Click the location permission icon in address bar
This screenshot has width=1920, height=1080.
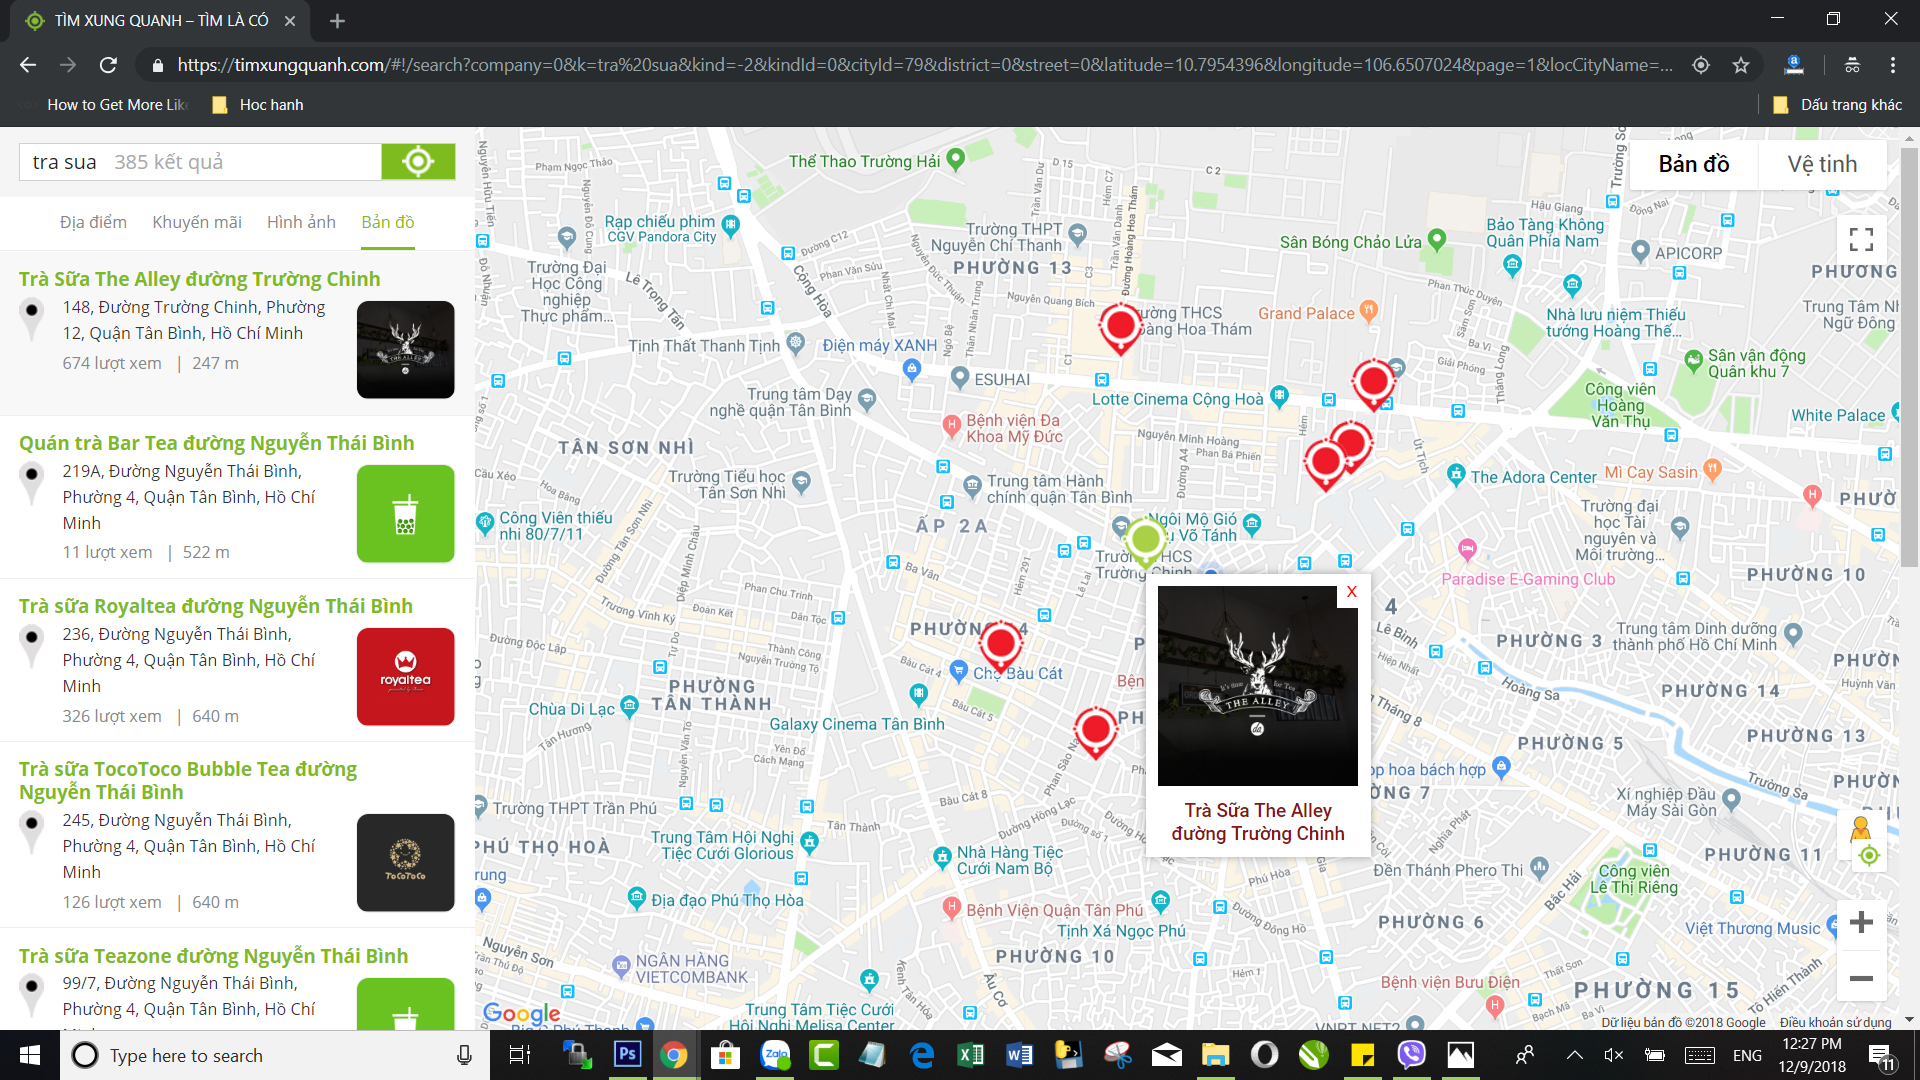point(1701,65)
